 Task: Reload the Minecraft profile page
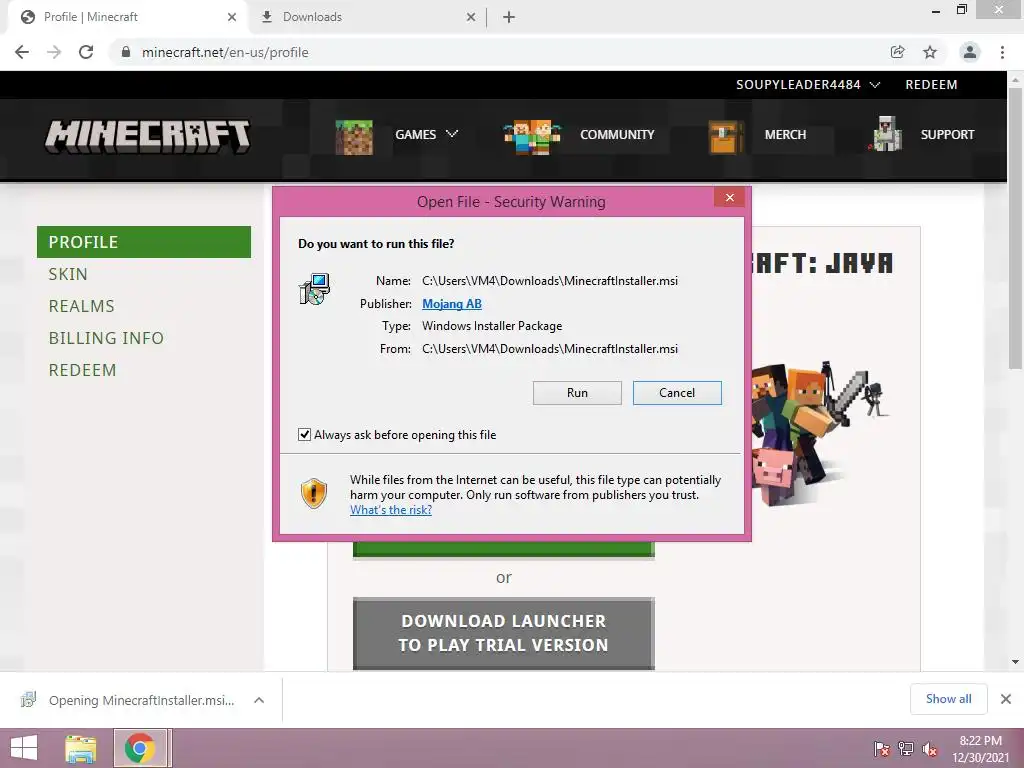[x=86, y=52]
